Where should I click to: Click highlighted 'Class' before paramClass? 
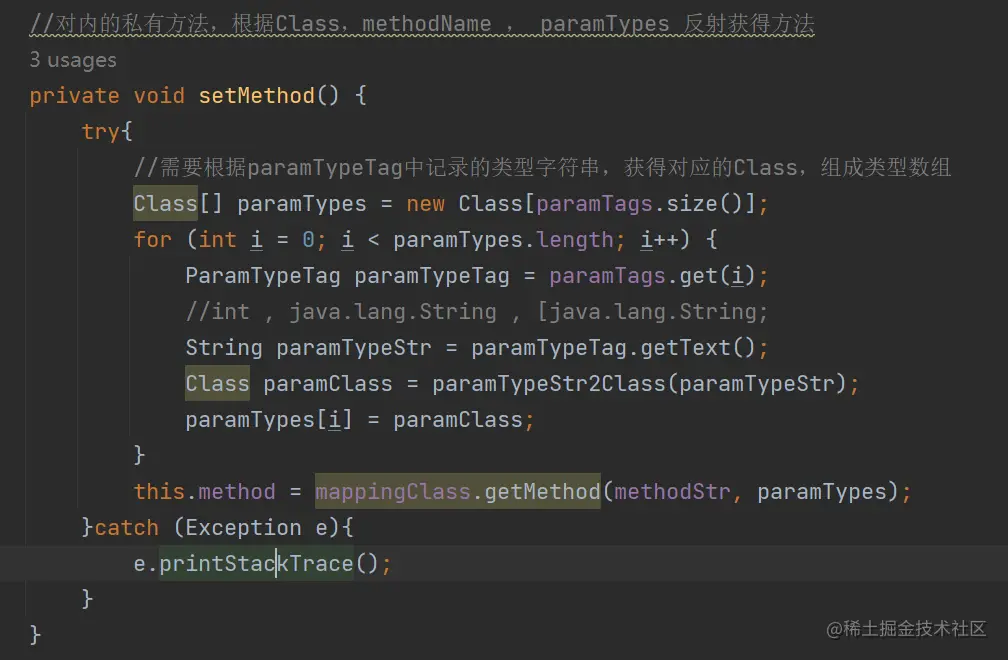coord(217,384)
